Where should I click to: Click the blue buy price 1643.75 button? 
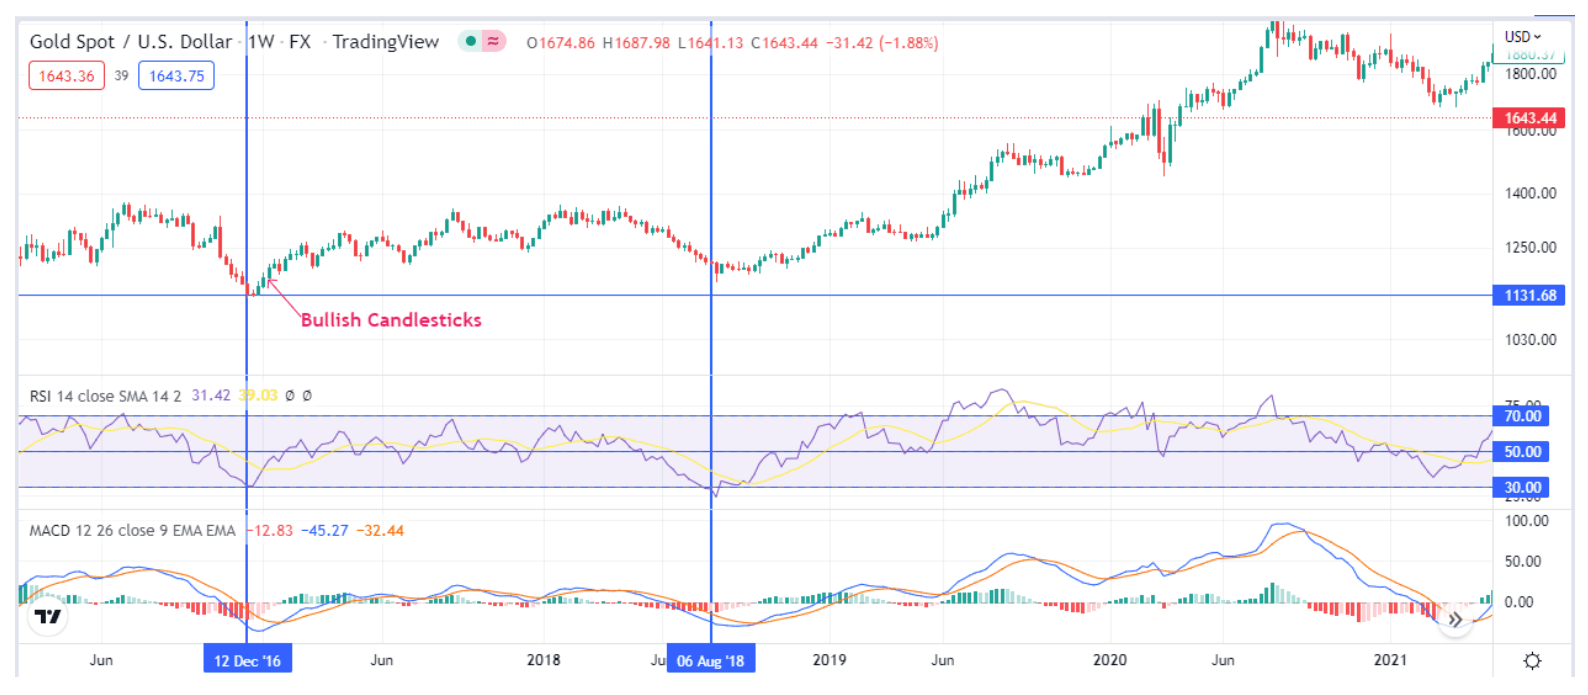176,76
